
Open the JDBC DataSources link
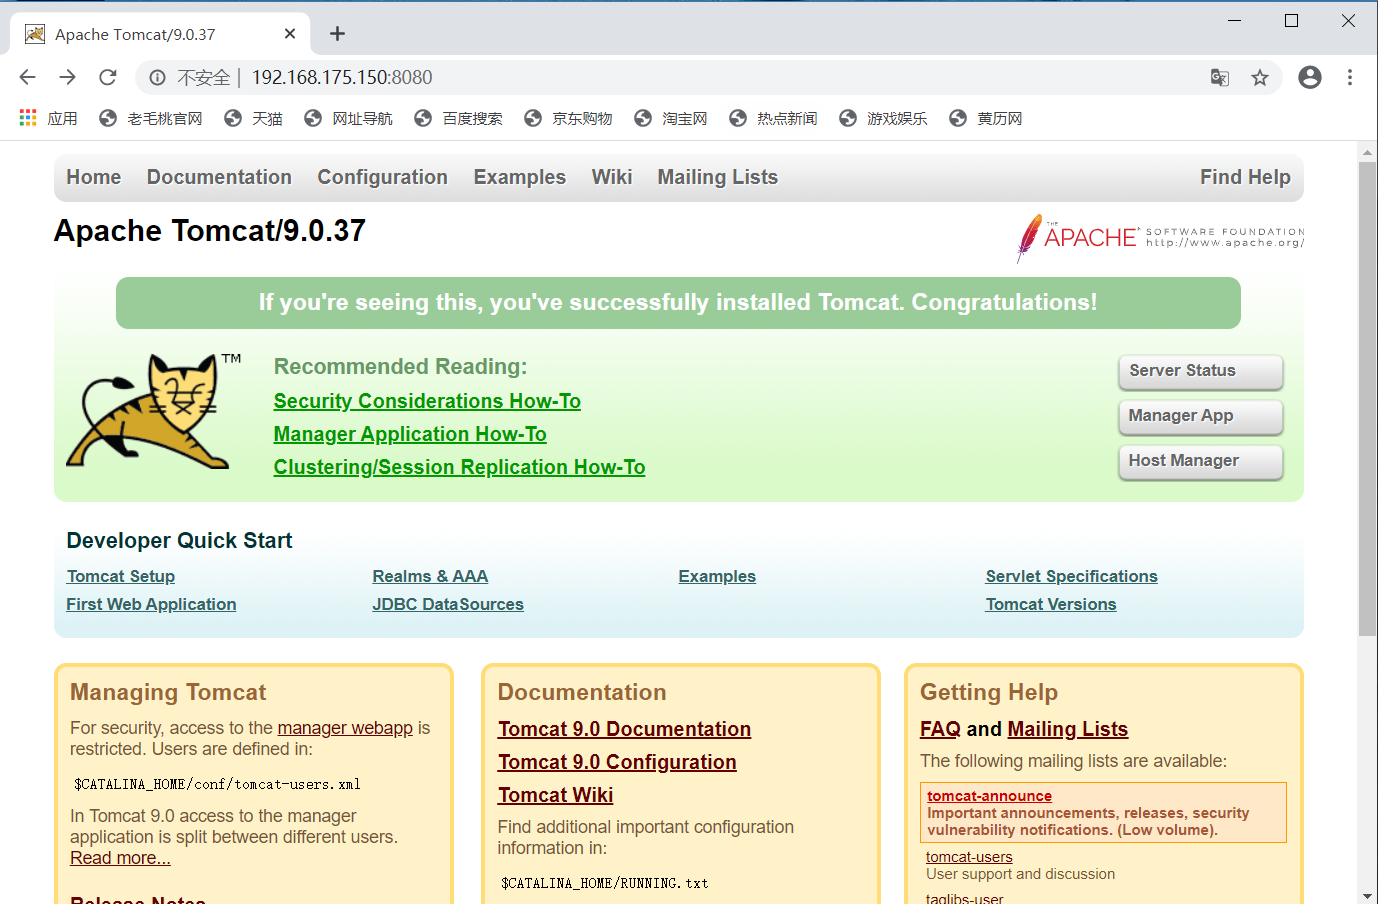click(448, 604)
